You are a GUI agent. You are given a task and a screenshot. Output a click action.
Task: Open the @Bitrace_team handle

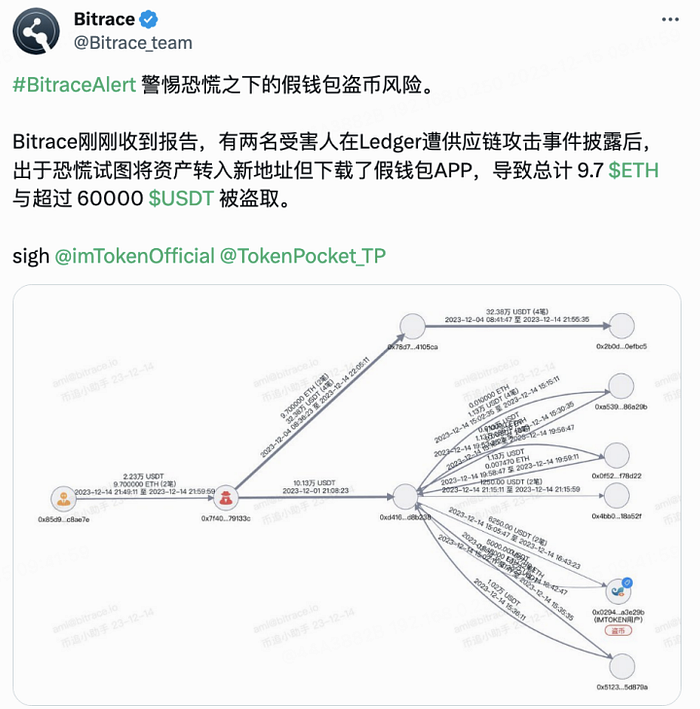[x=133, y=43]
